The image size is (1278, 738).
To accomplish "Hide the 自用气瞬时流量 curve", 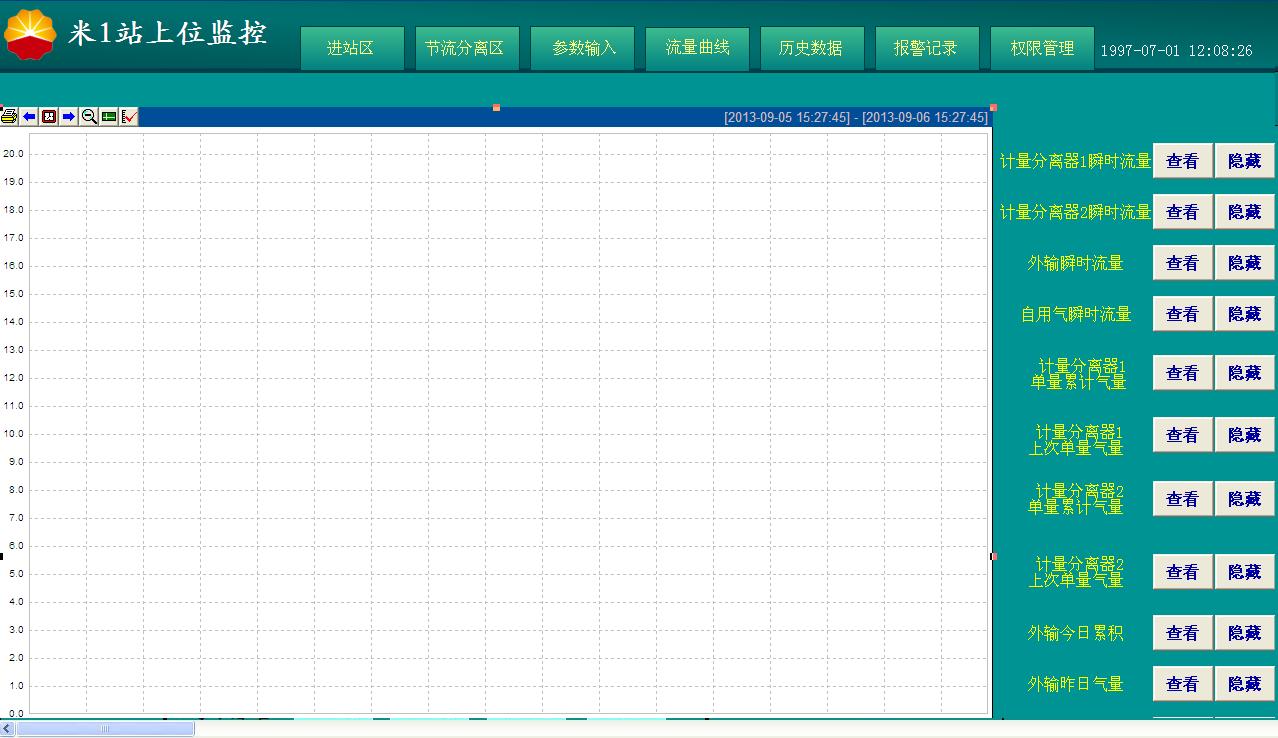I will [1245, 314].
